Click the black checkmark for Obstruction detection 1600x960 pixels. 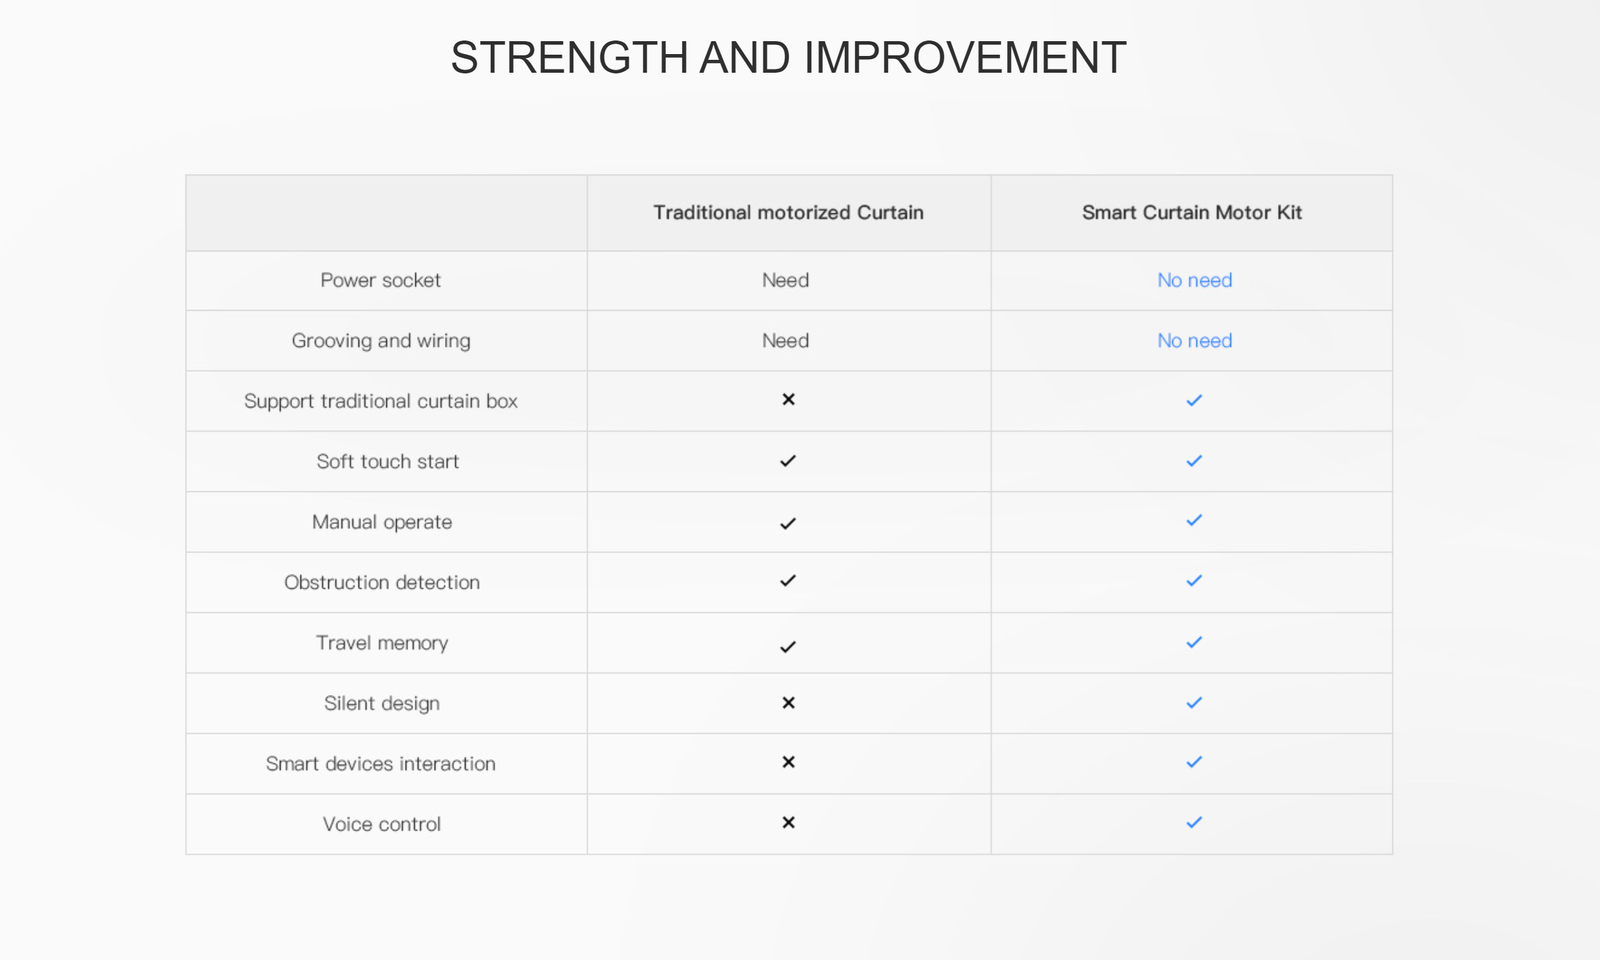point(788,581)
